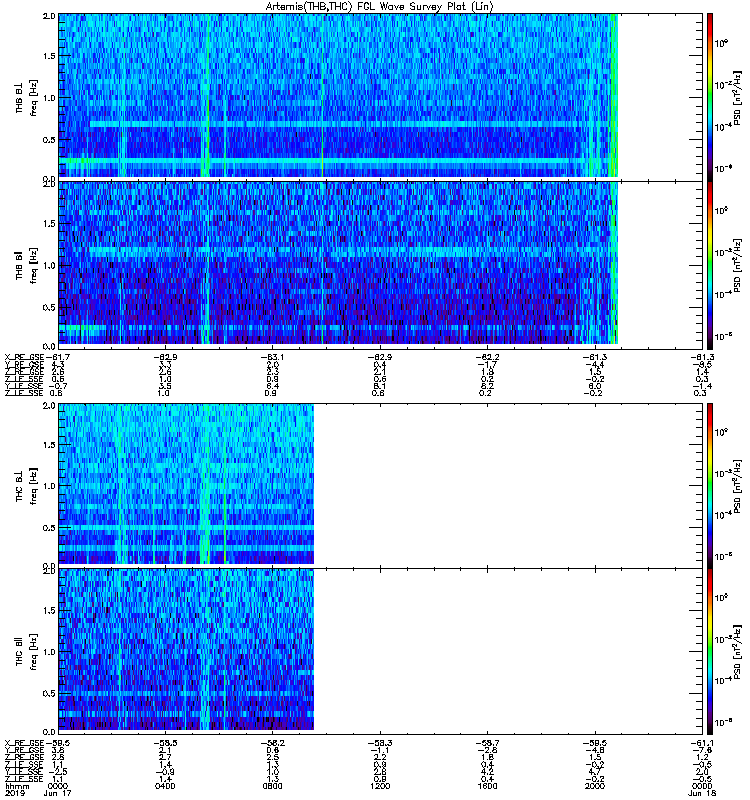Click the 'PSD [nT²/Hz]' label on the top colorbar
Screen dimensions: 750x800
pos(738,98)
